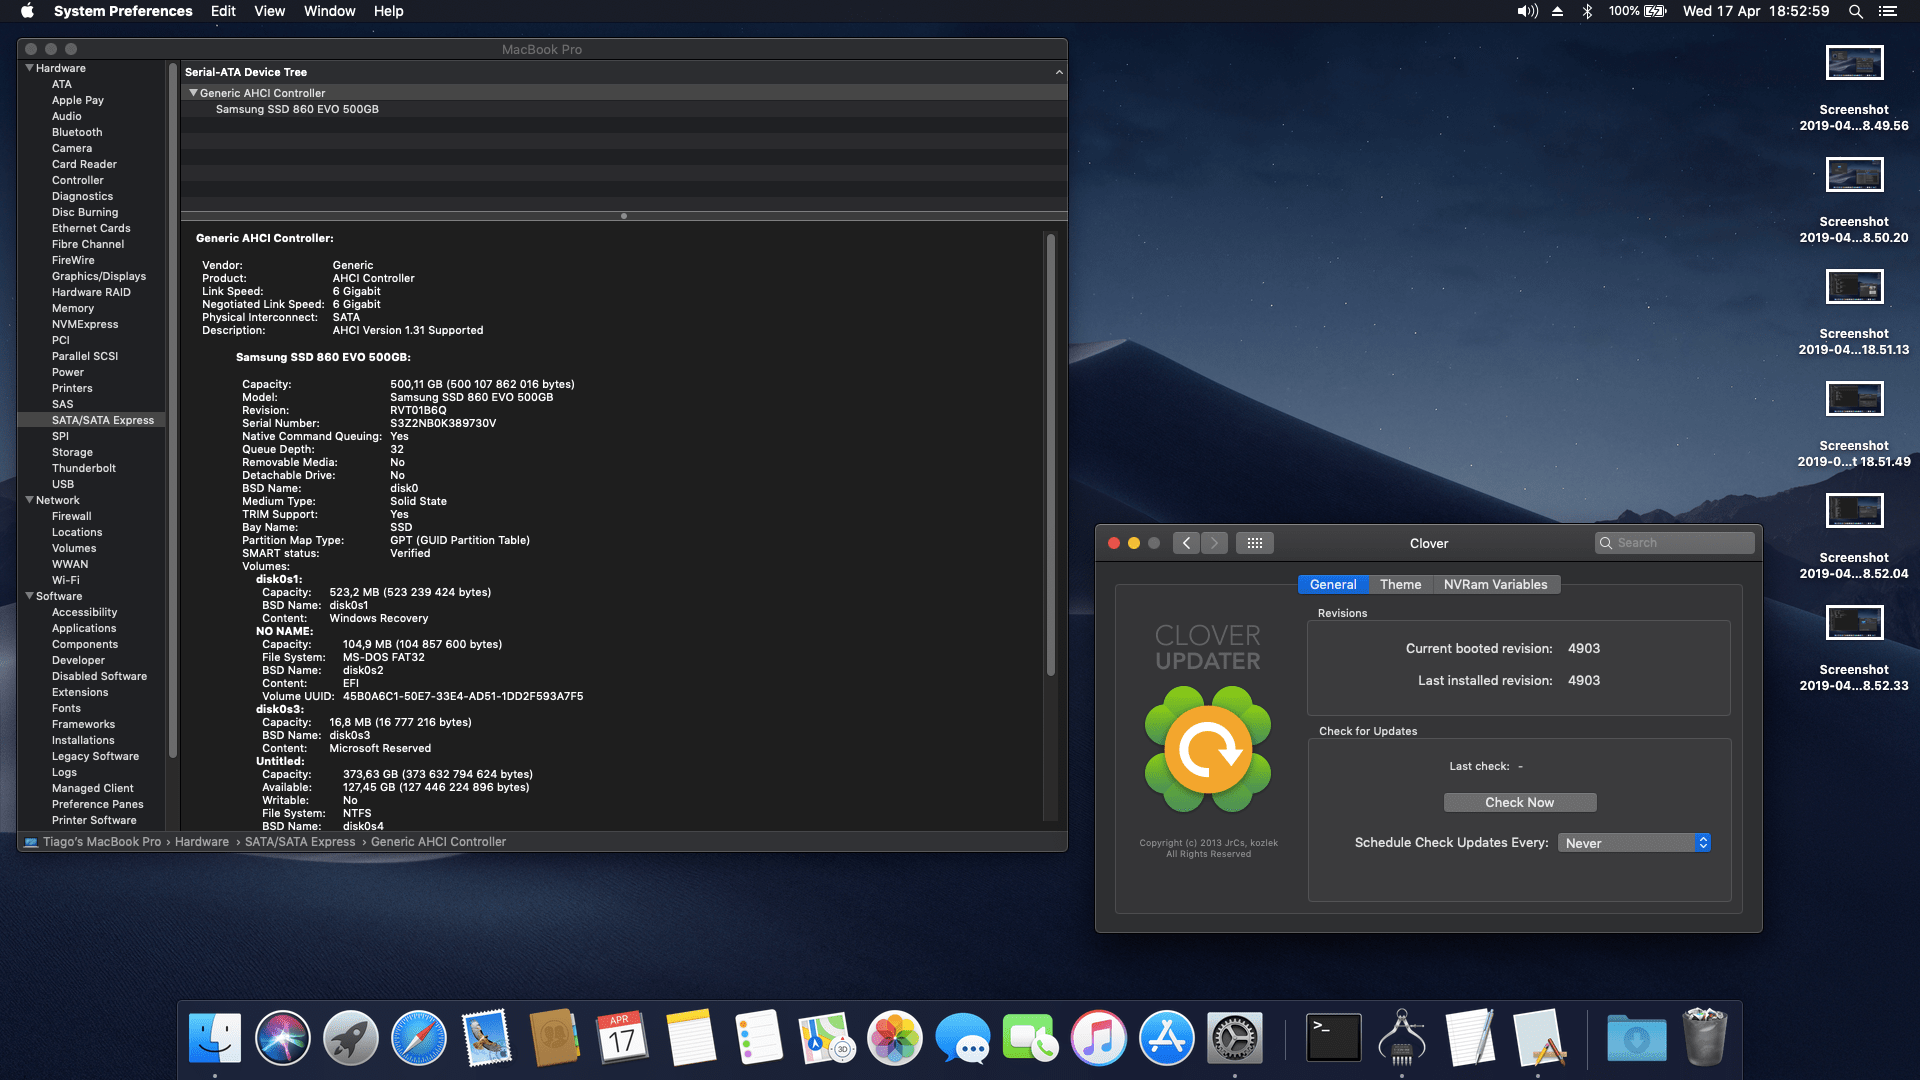
Task: Open Schedule Check Updates dropdown
Action: 1634,843
